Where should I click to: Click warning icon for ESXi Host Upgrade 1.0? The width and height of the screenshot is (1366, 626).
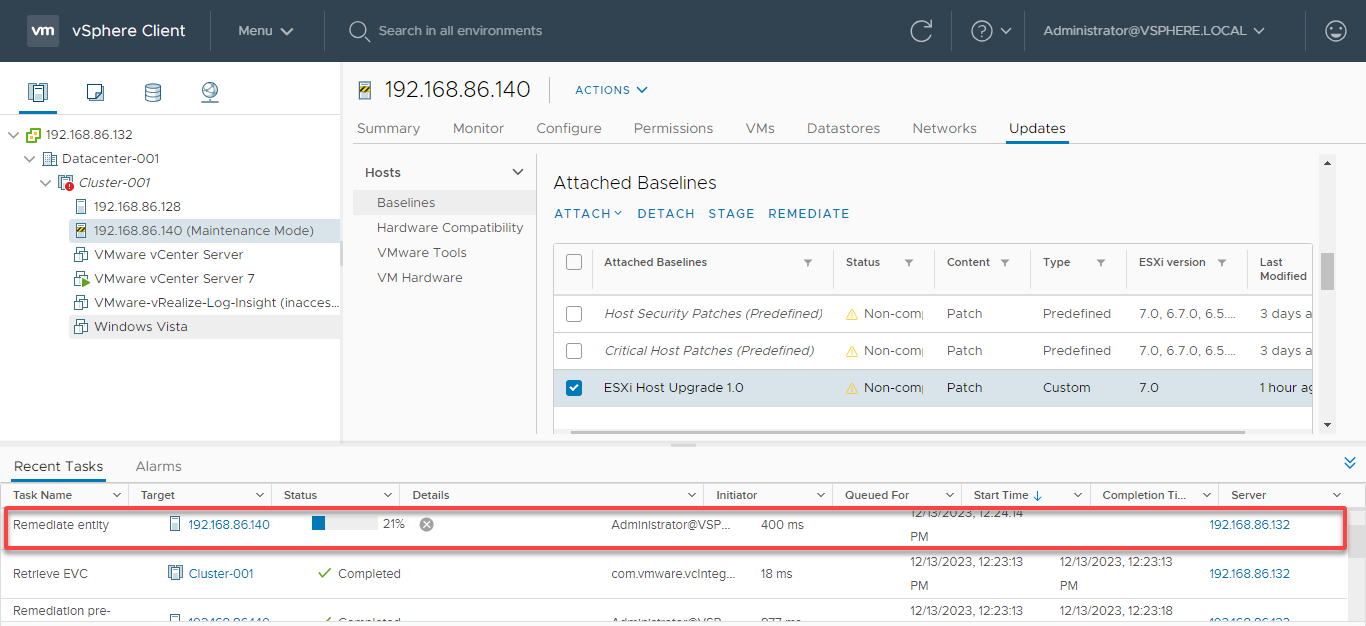click(852, 388)
